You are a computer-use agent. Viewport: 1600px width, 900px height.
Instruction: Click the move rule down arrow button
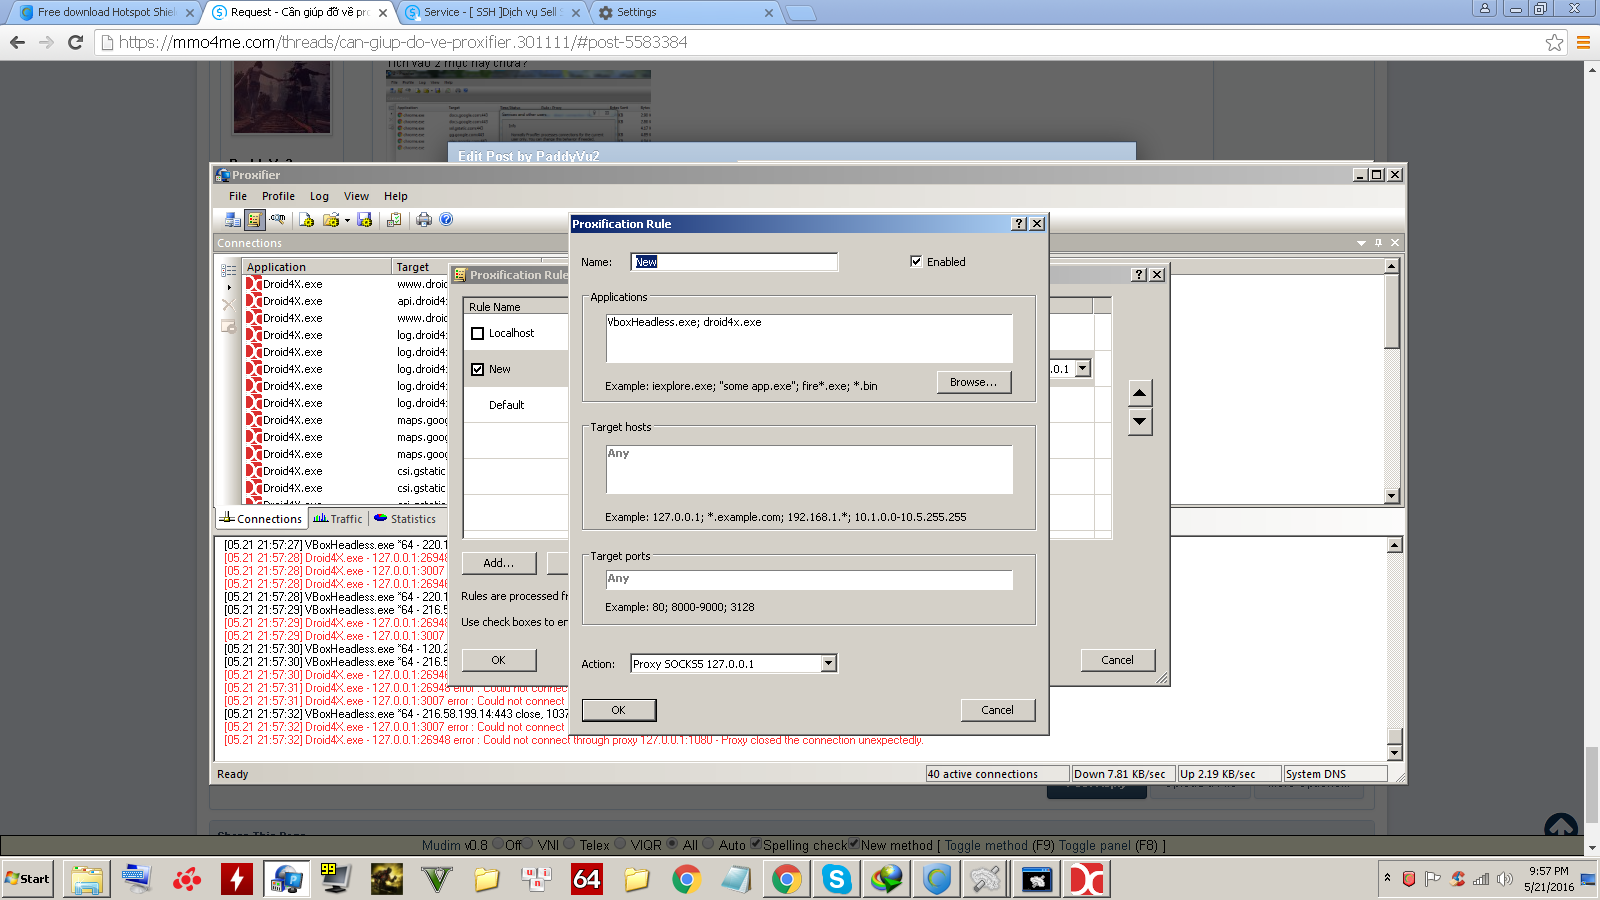click(x=1140, y=422)
